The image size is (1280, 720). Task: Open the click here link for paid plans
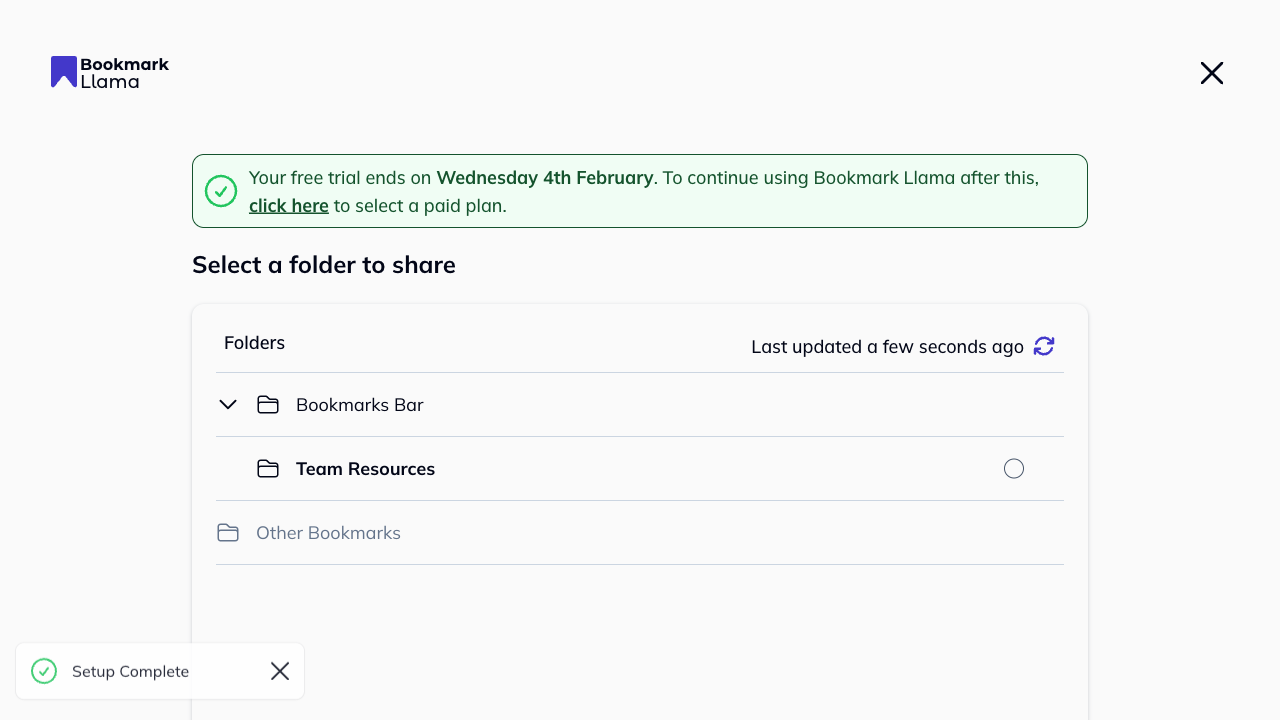288,205
